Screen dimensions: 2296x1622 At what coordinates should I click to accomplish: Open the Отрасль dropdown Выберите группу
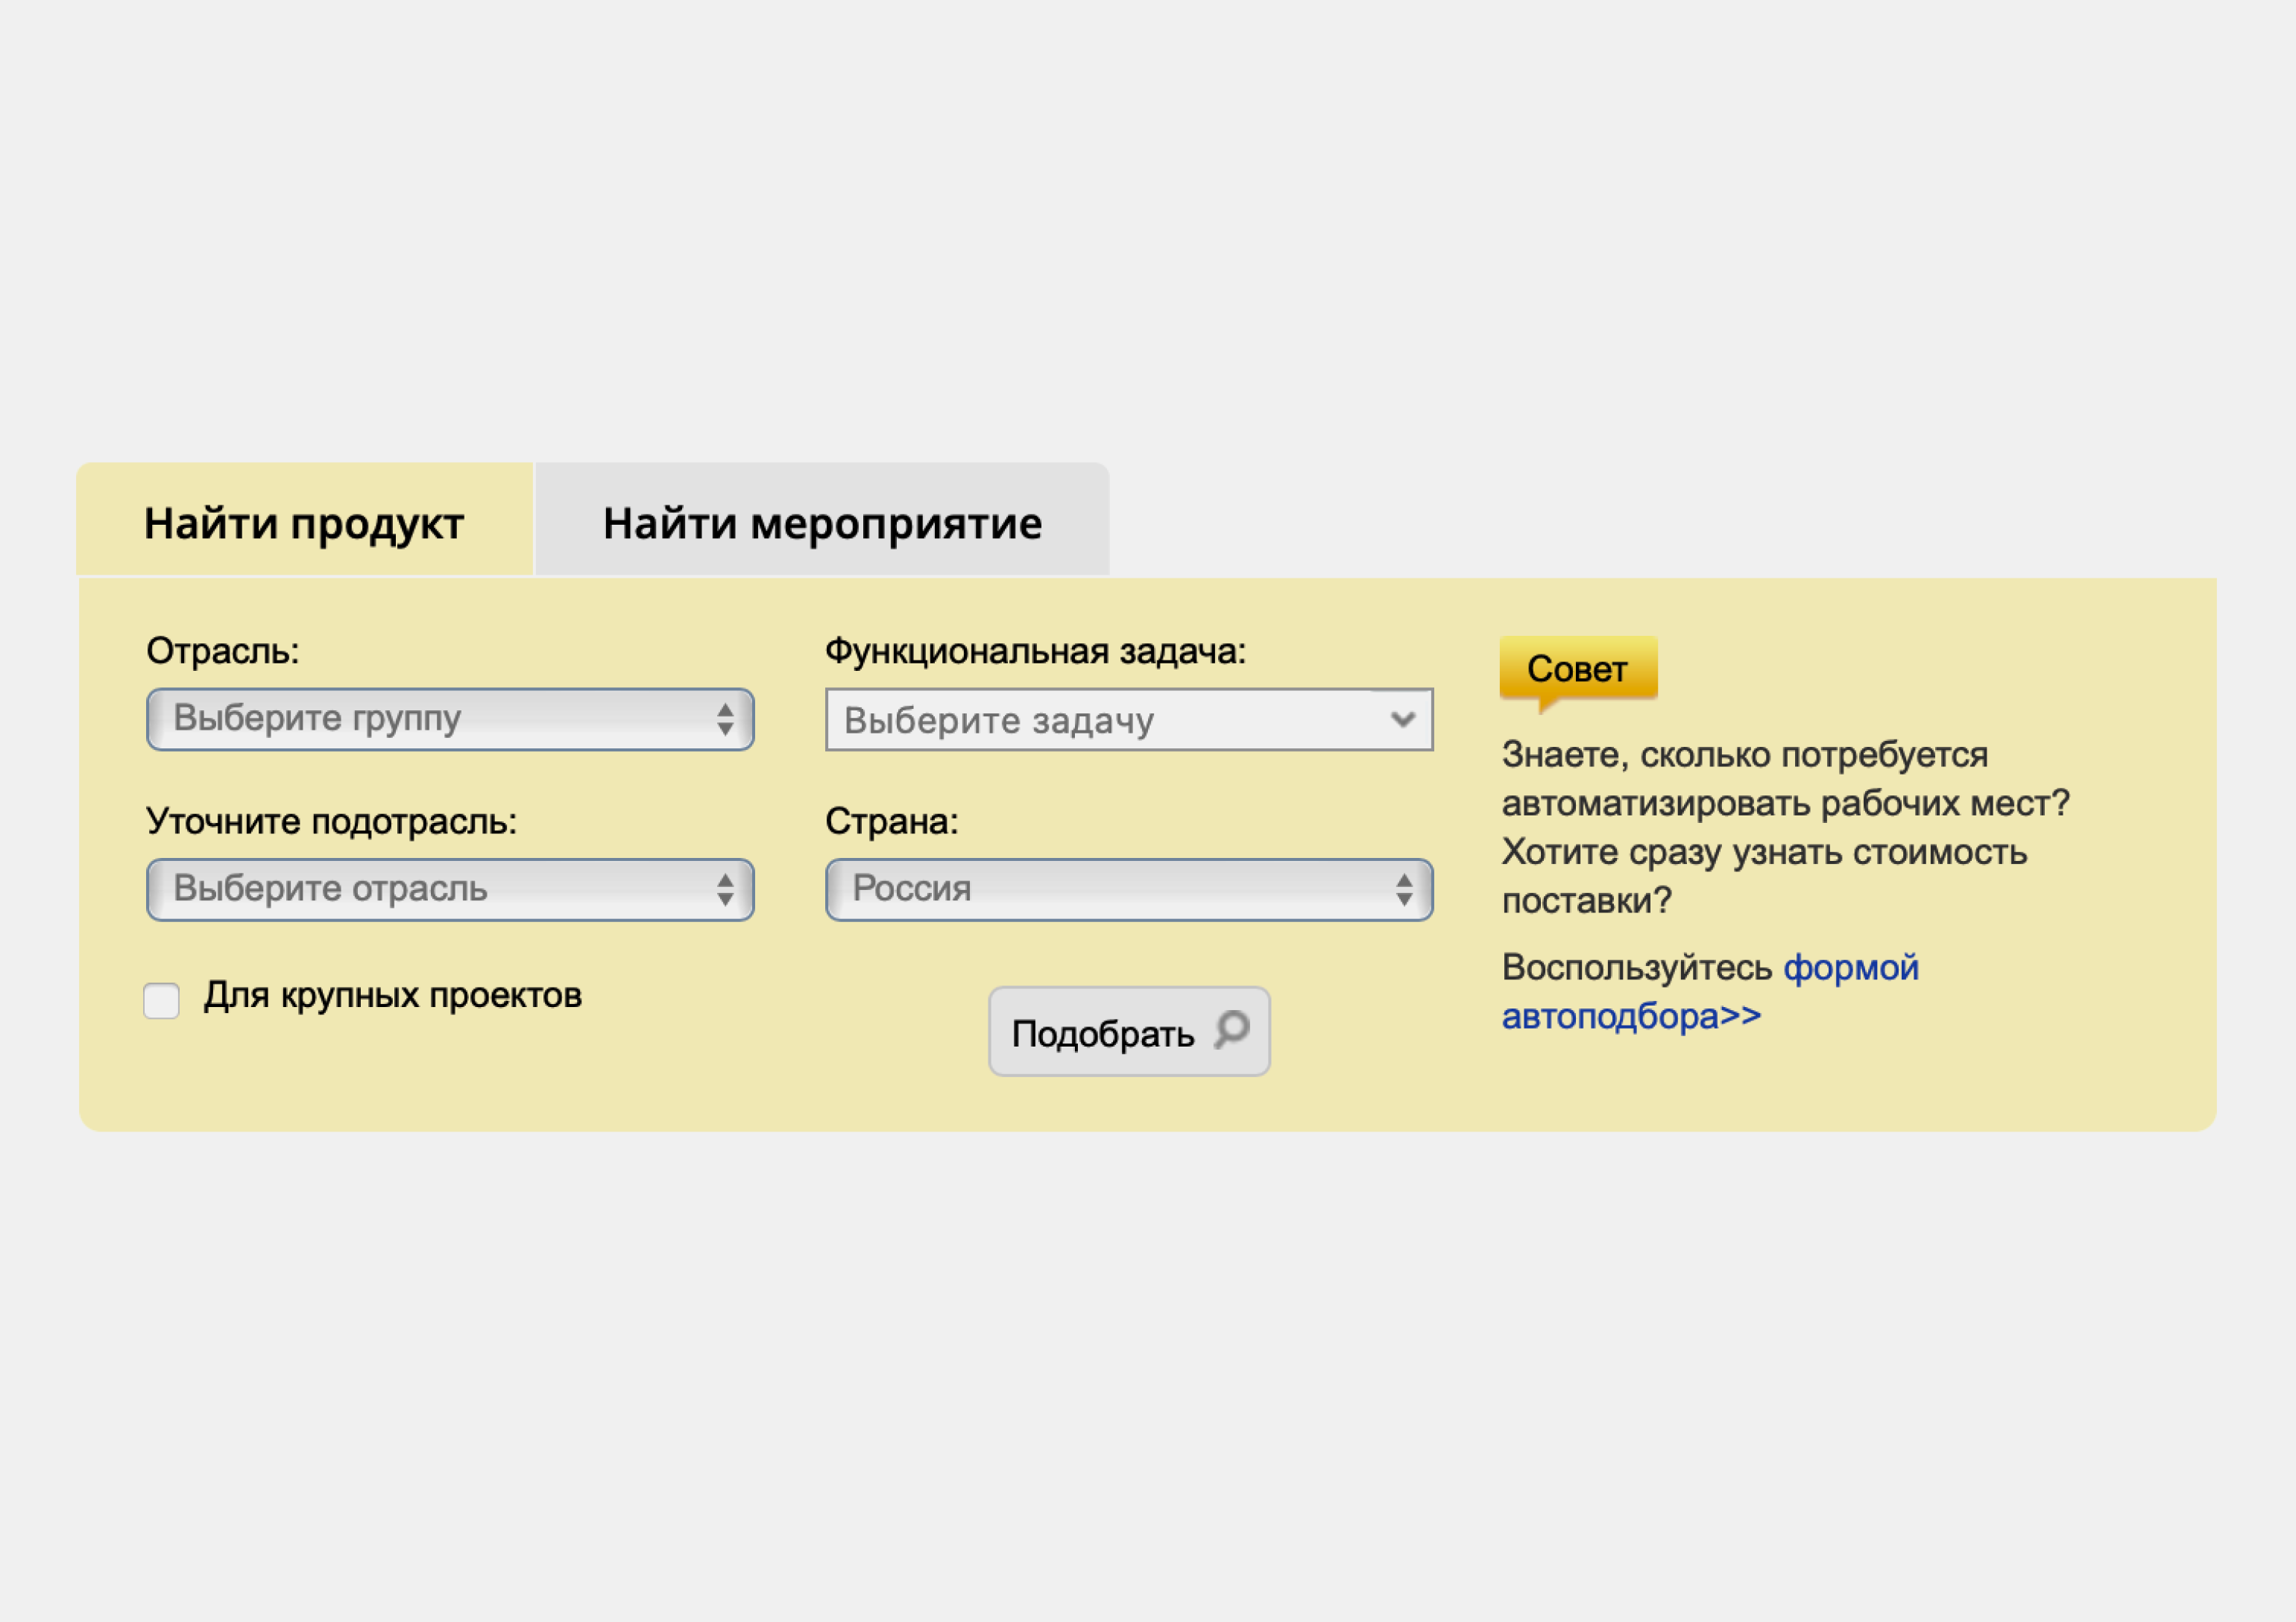tap(450, 719)
